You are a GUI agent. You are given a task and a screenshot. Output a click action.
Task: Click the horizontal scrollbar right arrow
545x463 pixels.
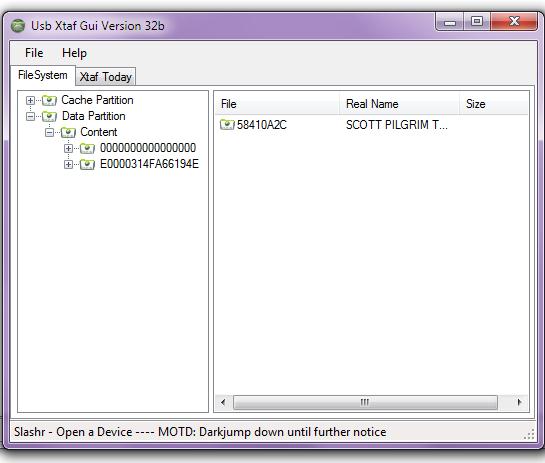tap(519, 403)
